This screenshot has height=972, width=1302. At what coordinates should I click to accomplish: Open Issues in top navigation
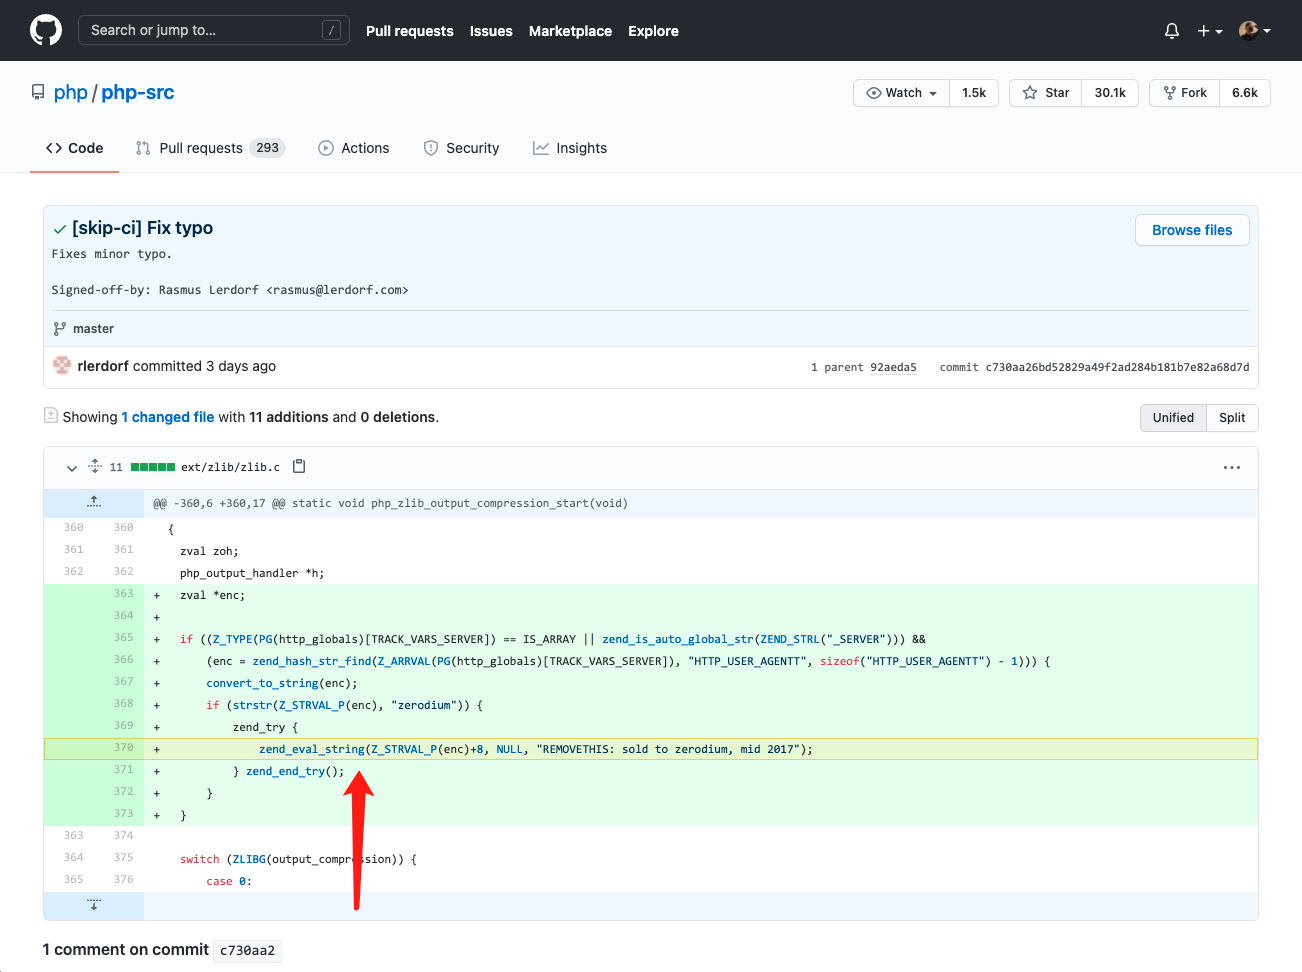point(491,31)
